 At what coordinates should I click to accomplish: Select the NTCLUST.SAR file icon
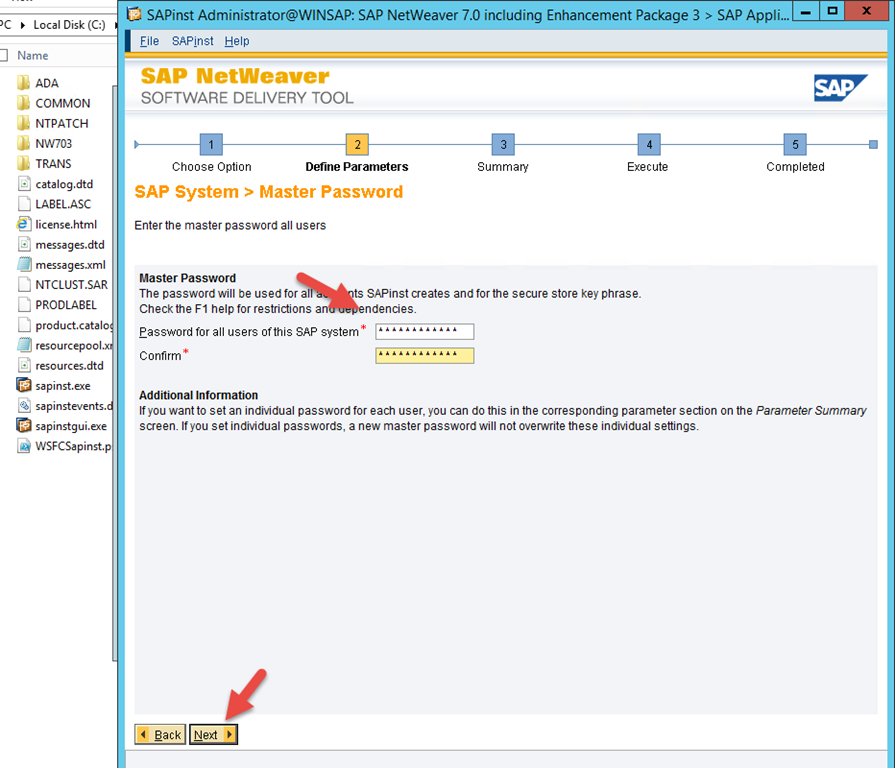24,285
